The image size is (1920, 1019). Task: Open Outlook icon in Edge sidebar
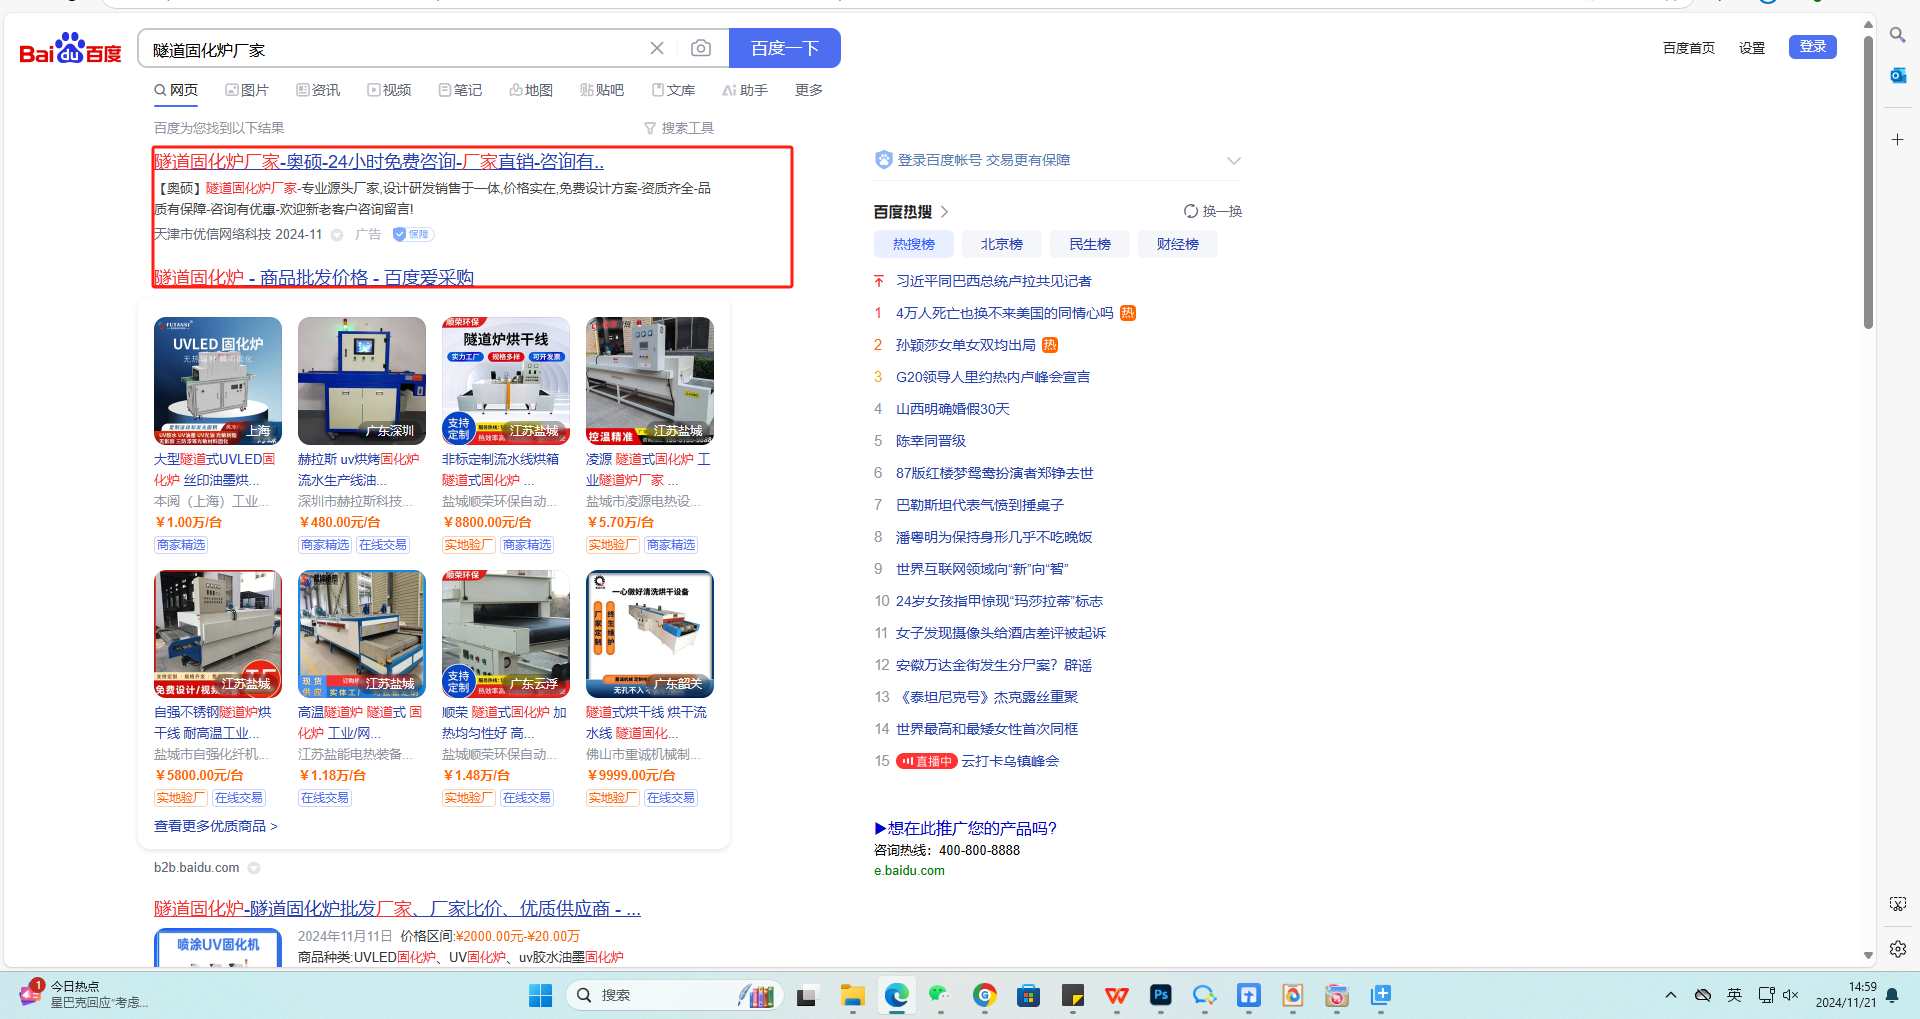click(x=1897, y=75)
